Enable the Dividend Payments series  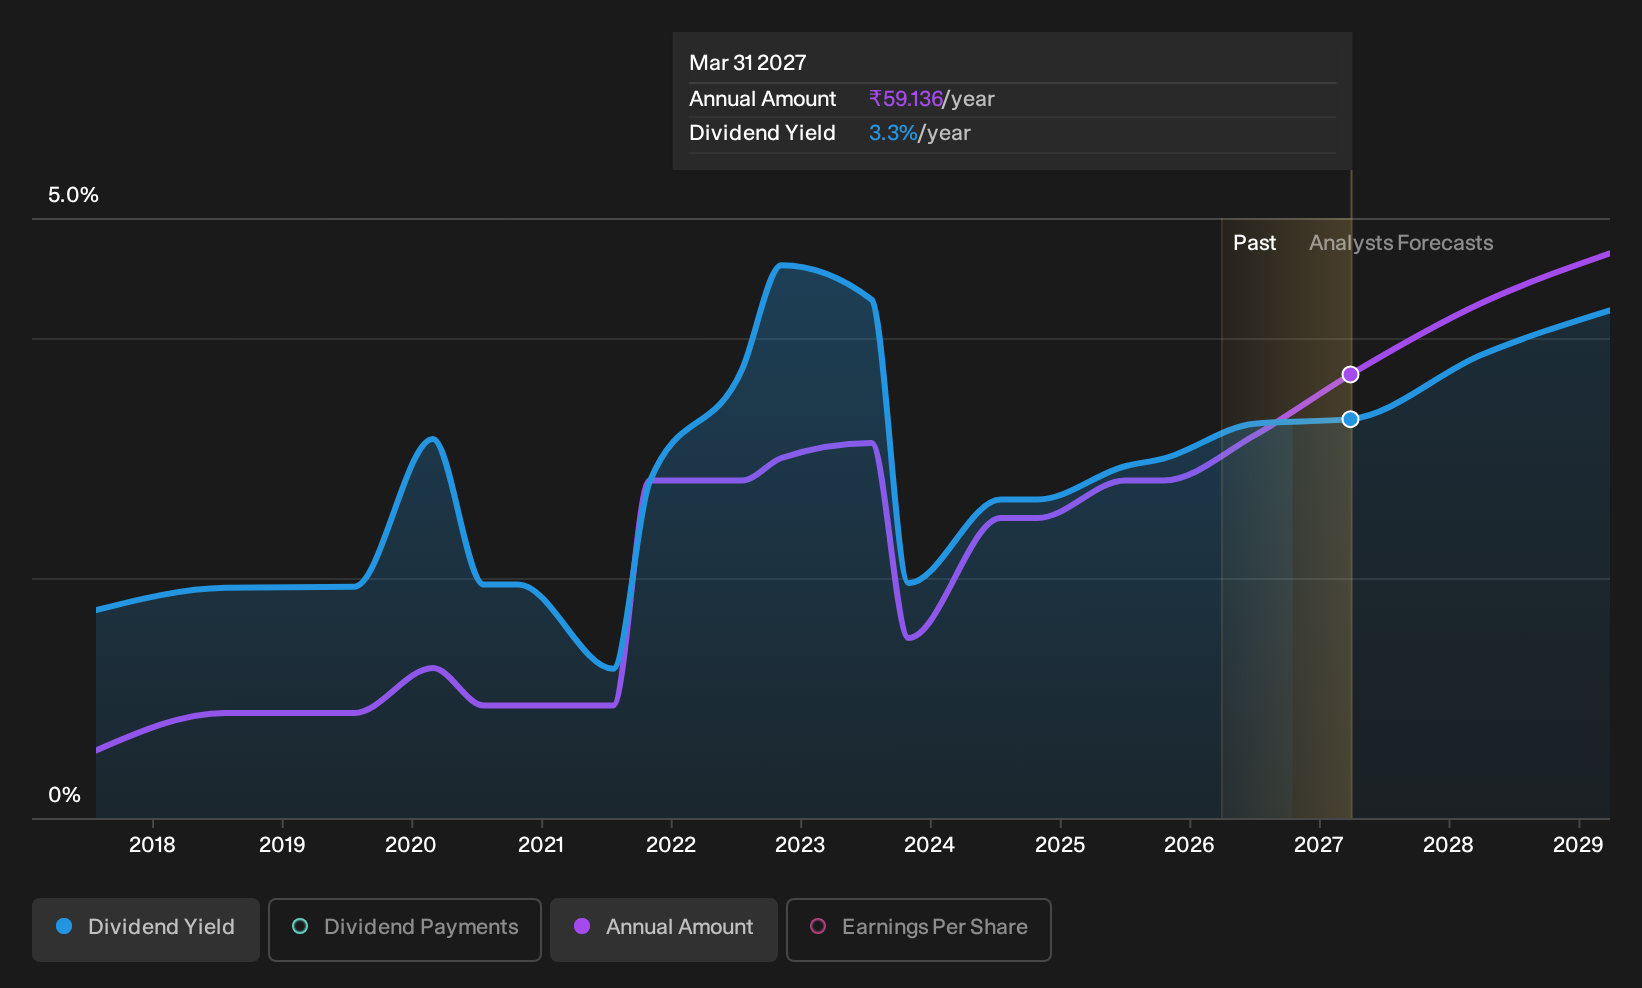405,930
